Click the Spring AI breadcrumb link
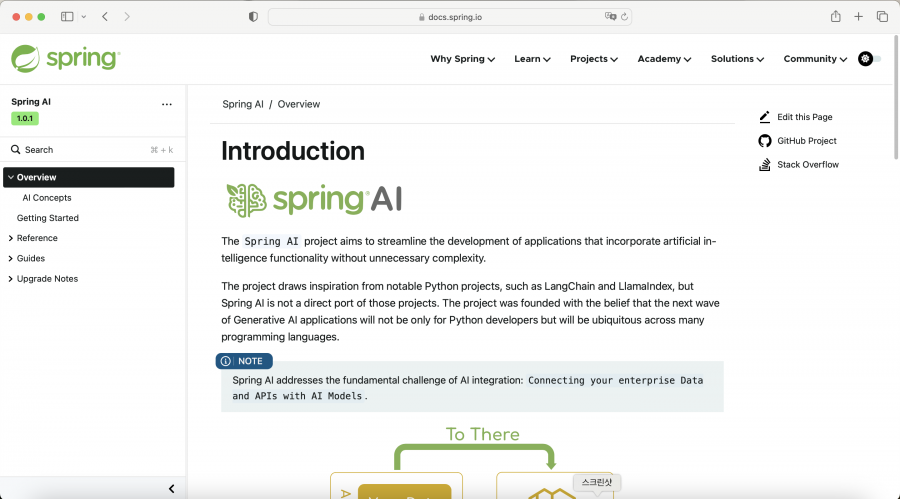Viewport: 900px width, 499px height. [243, 104]
